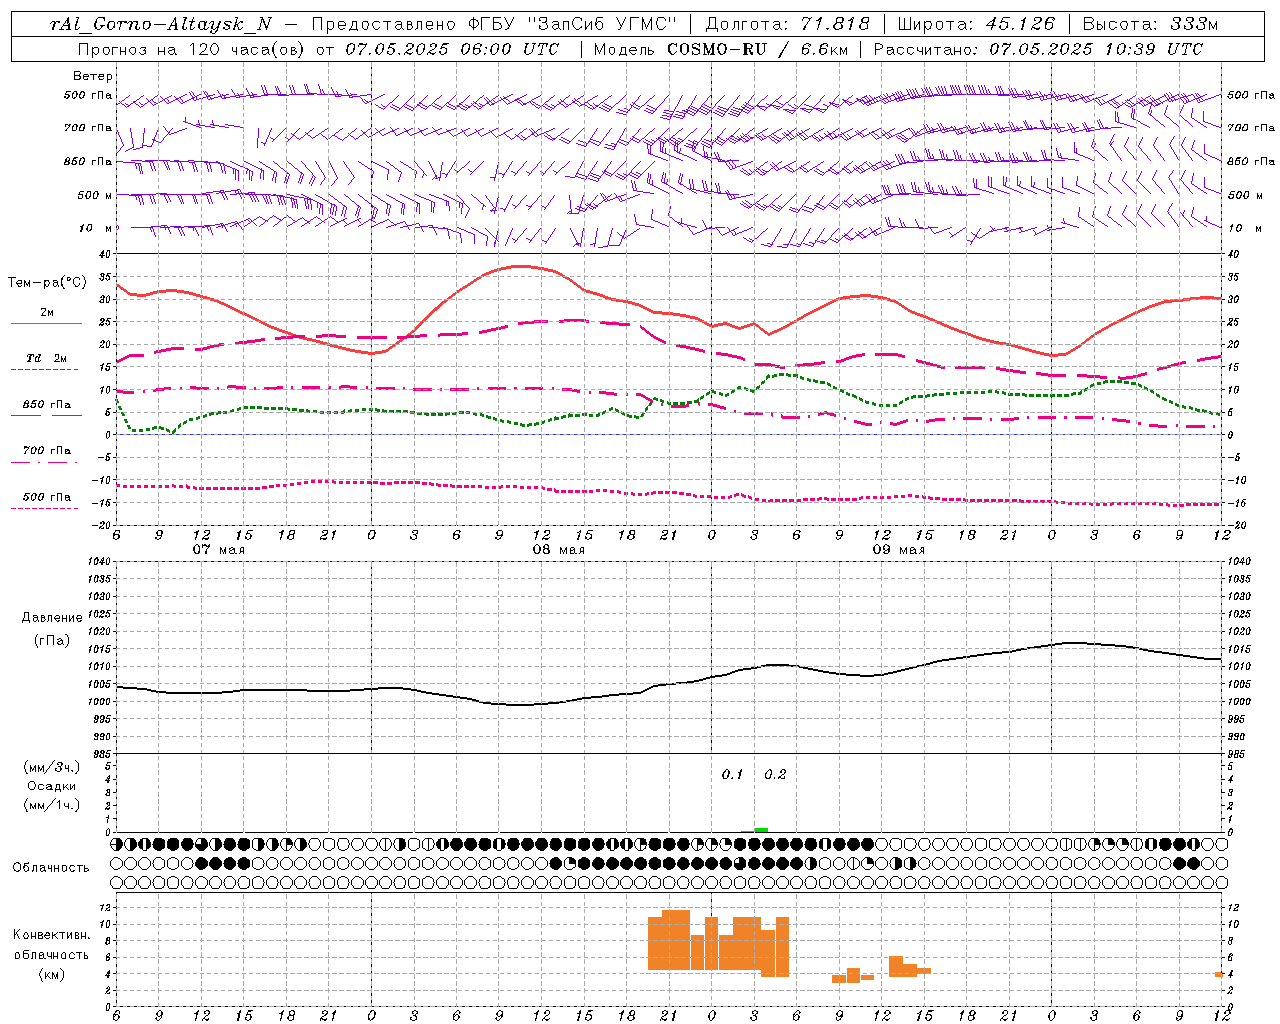Image resolution: width=1280 pixels, height=1024 pixels.
Task: Click the 500 гПа temperature legend entry
Action: [x=47, y=497]
